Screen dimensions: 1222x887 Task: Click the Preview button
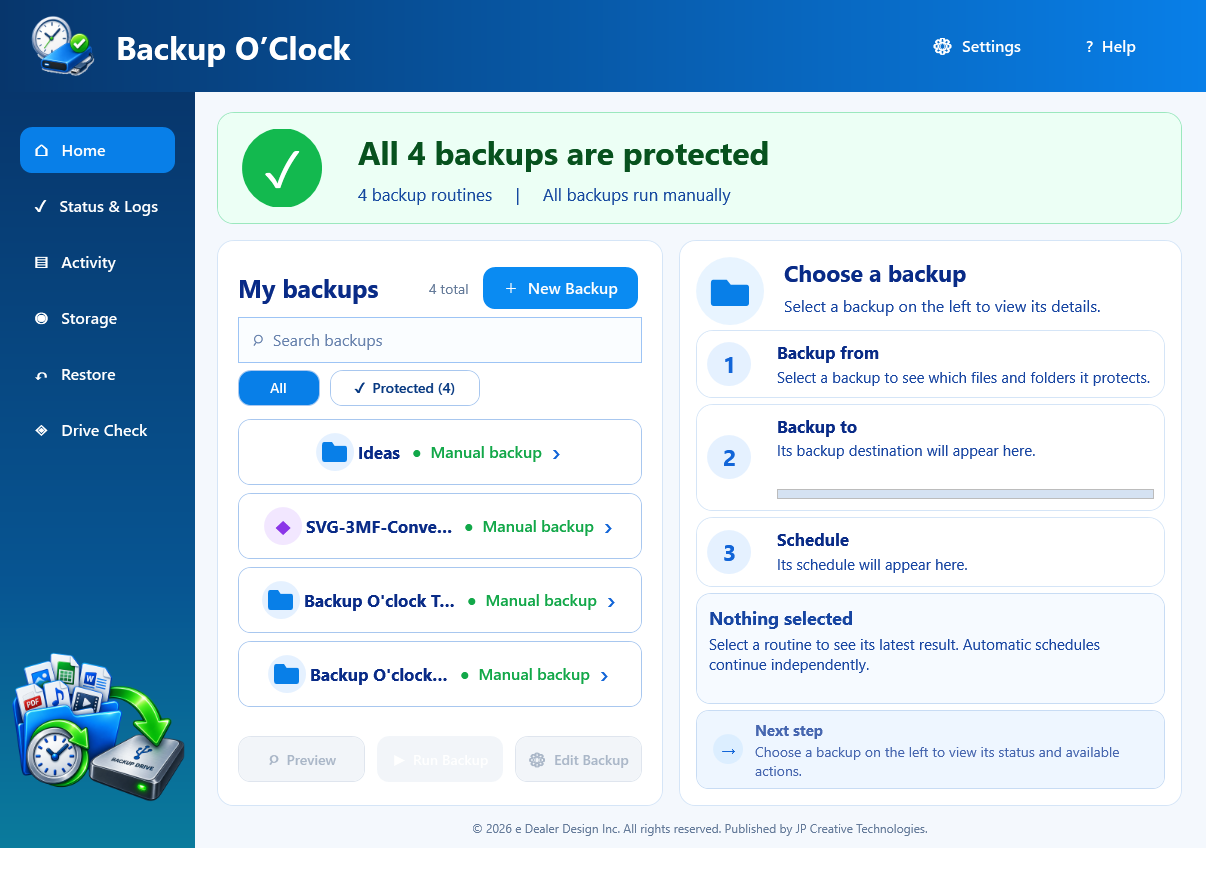pos(301,760)
